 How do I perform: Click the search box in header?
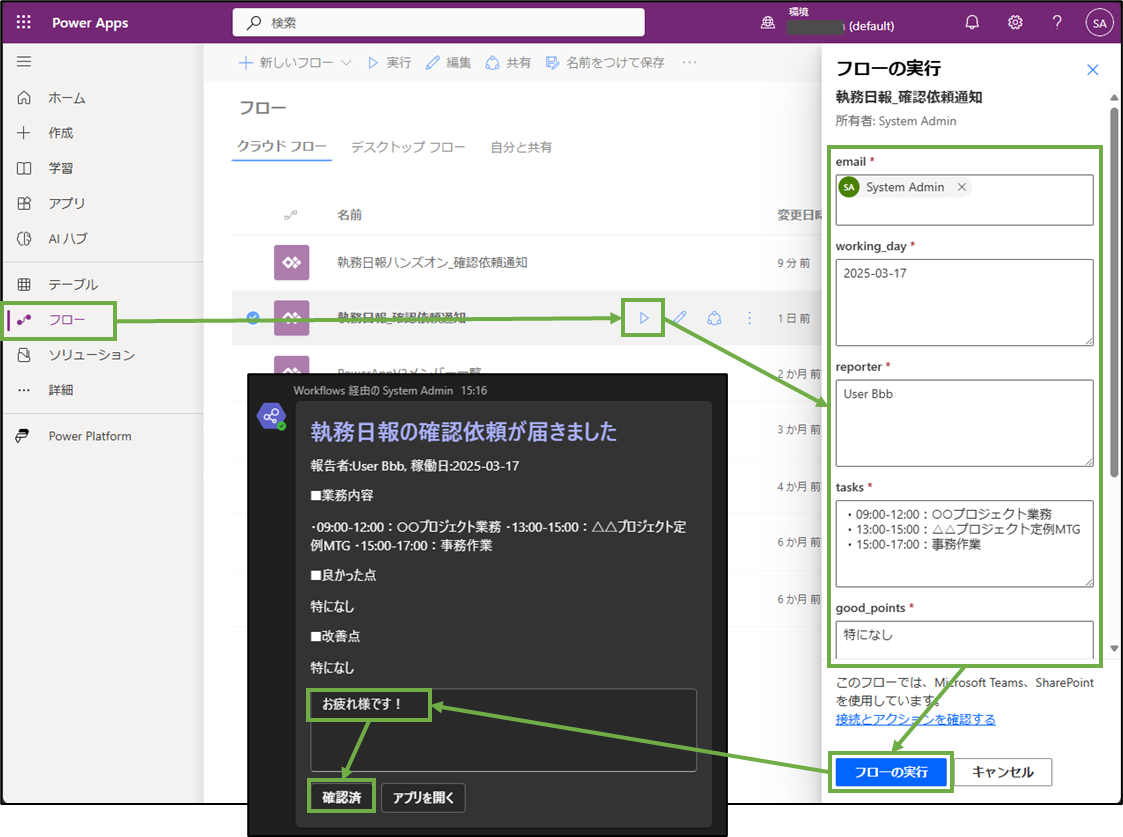click(x=438, y=22)
